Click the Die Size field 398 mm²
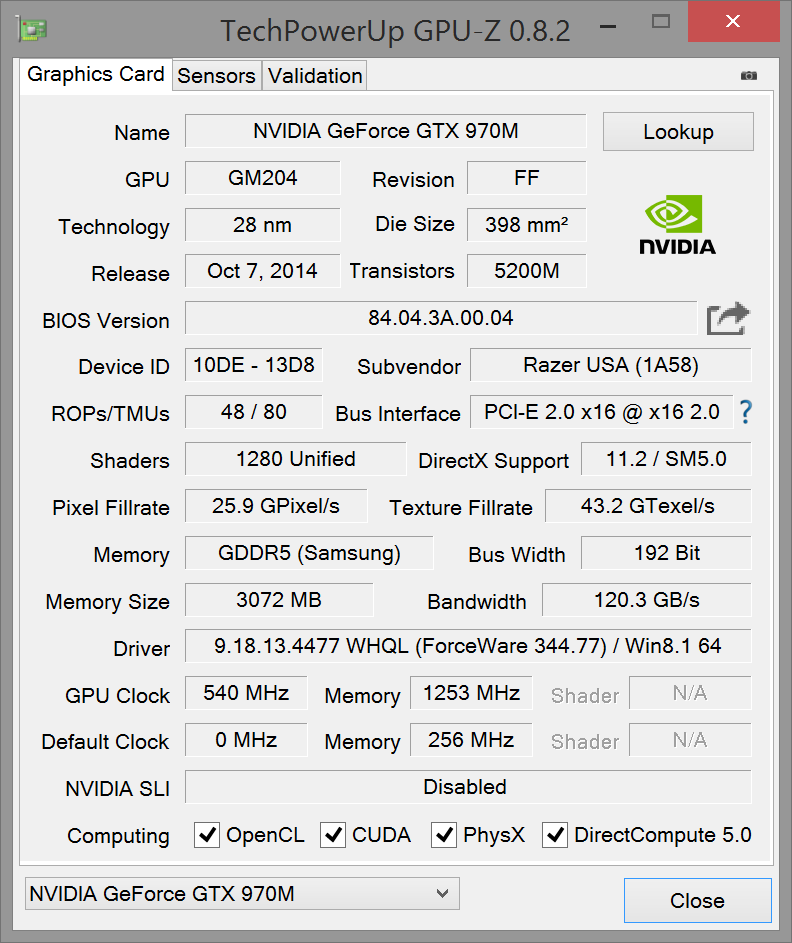 (x=527, y=225)
